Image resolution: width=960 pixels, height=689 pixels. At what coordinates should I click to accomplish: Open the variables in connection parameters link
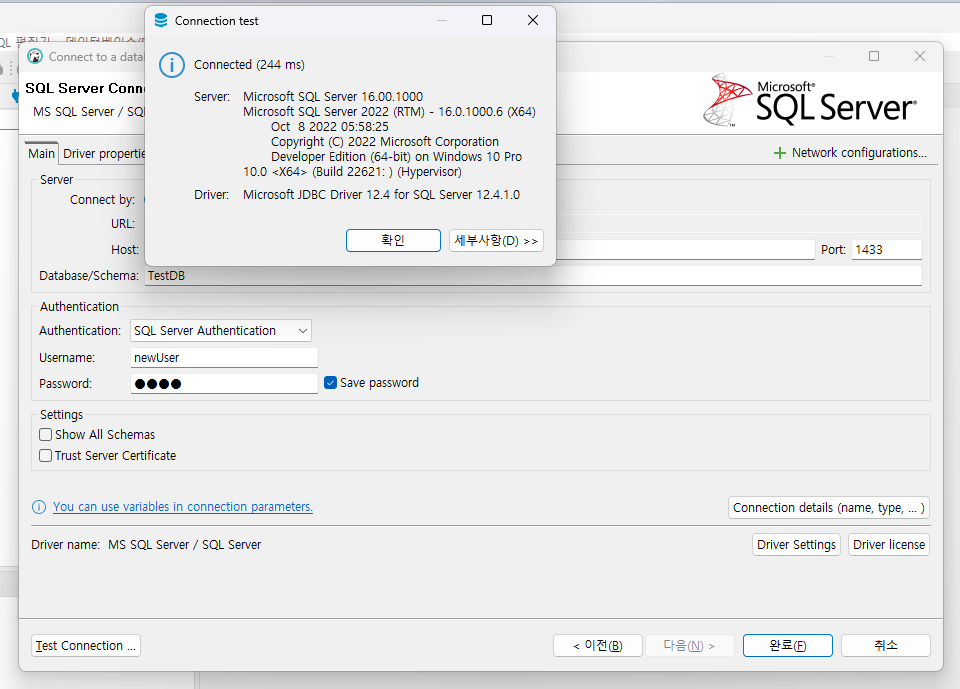click(x=182, y=507)
